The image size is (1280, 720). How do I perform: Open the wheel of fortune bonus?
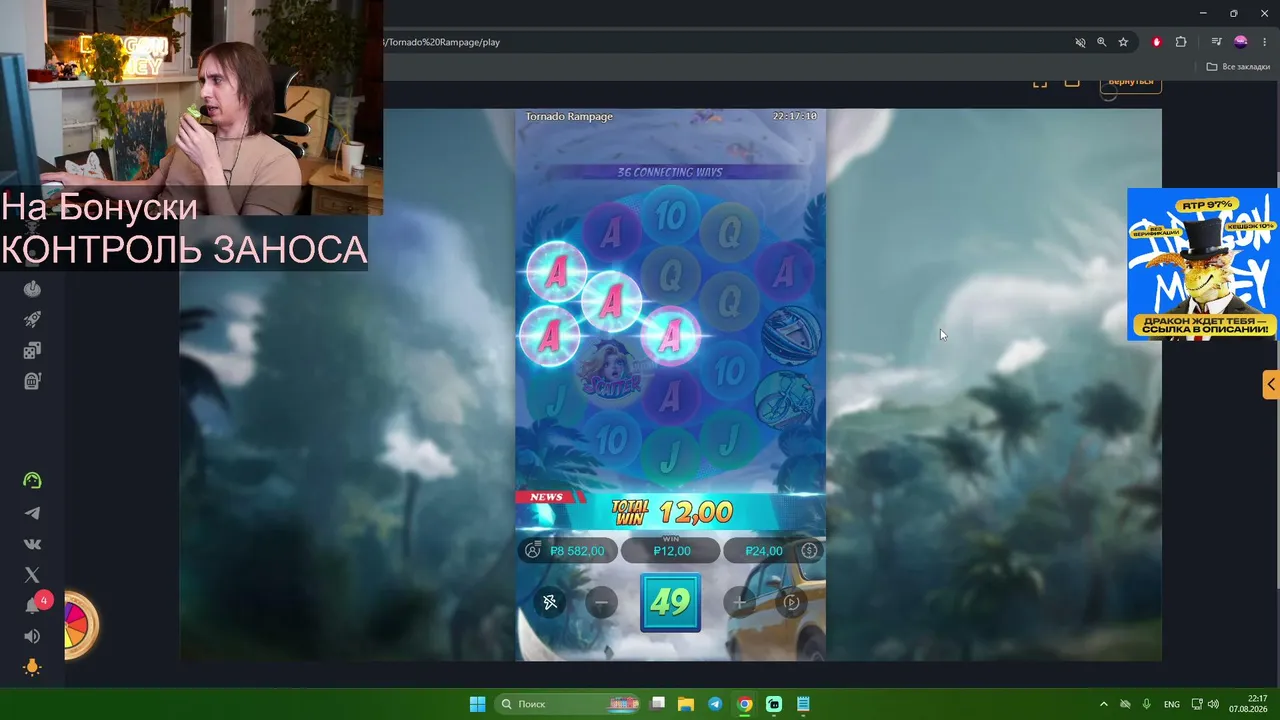(80, 625)
